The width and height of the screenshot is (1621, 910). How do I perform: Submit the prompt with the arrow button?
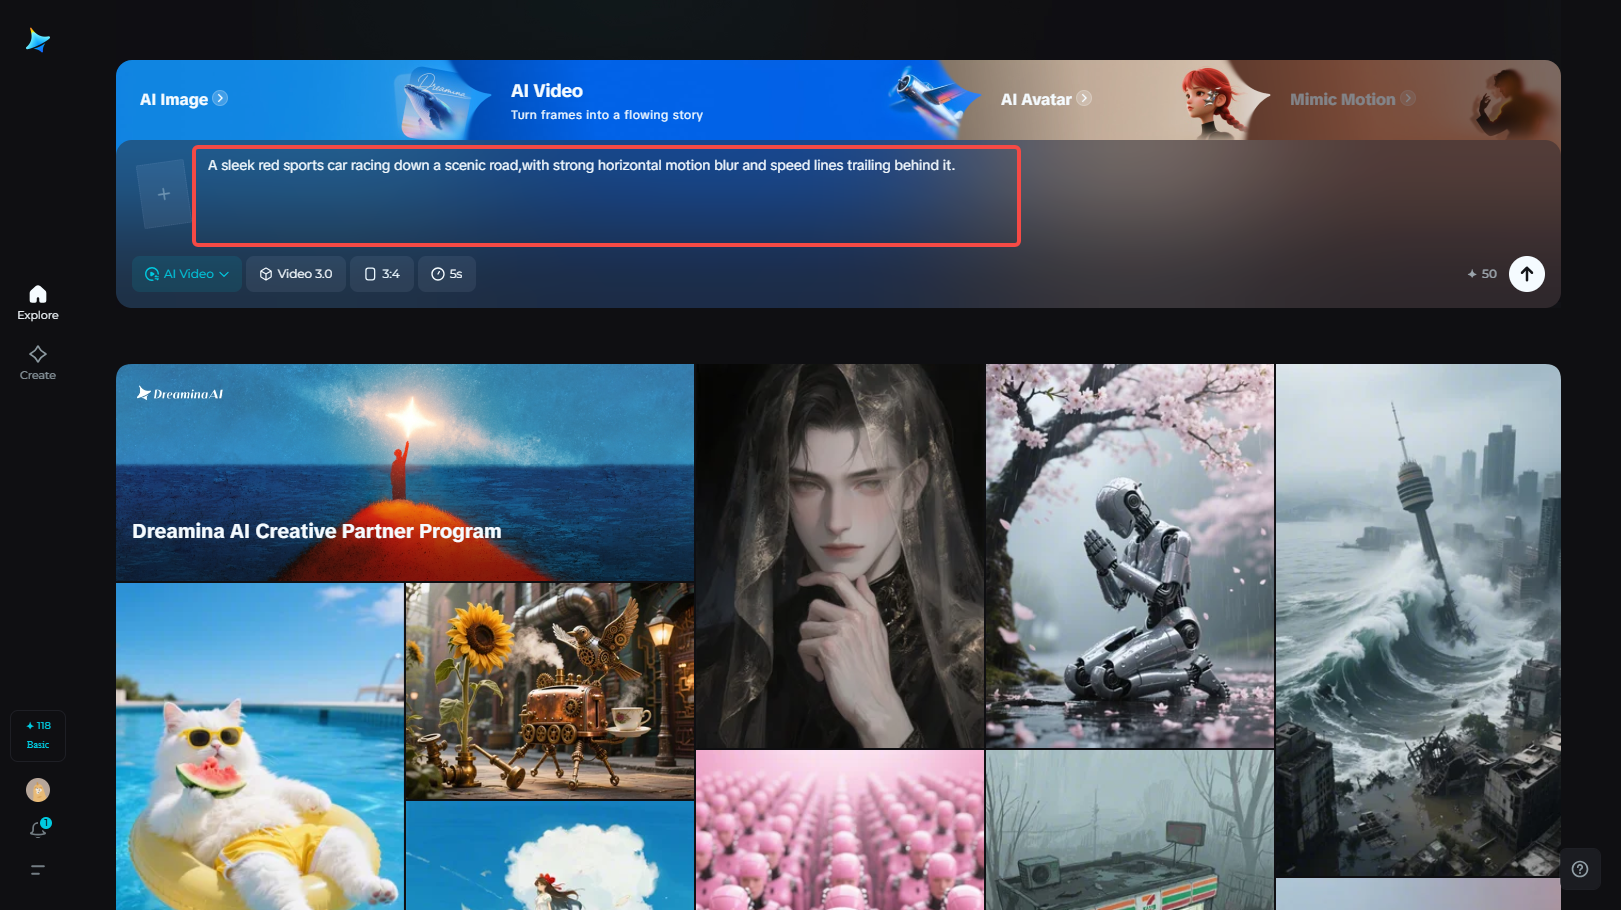1527,274
